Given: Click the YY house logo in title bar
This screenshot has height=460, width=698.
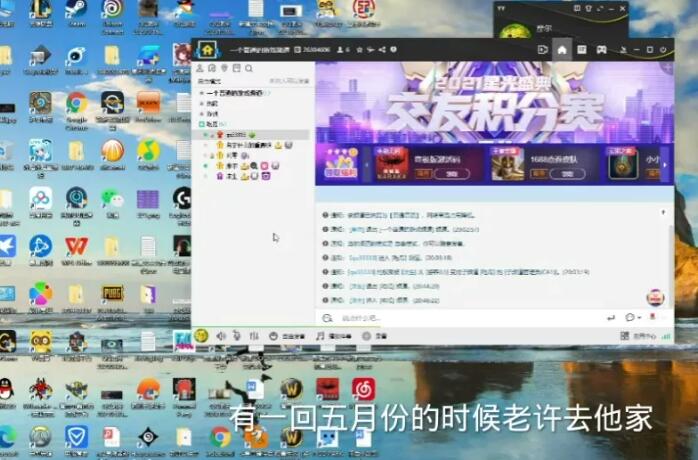Looking at the screenshot, I should 206,49.
